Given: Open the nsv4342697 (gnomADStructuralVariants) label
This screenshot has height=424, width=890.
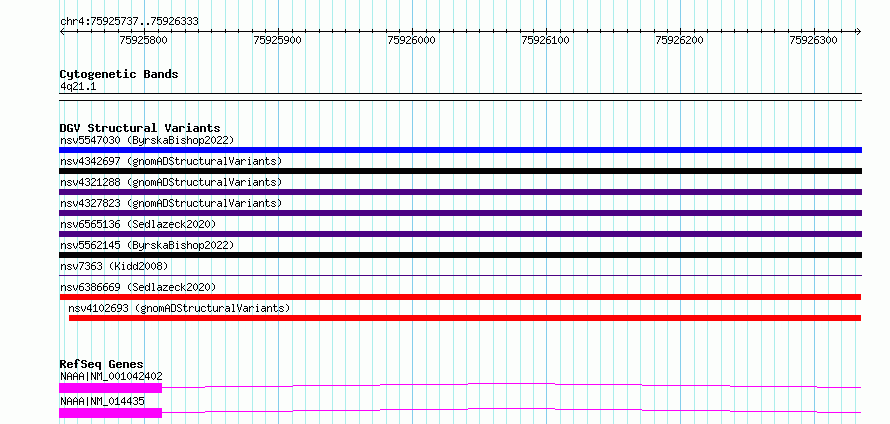Looking at the screenshot, I should (x=171, y=161).
